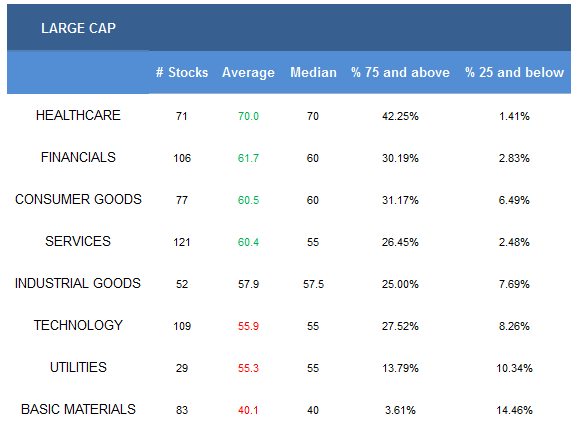Select the UTILITIES row label
This screenshot has height=428, width=575.
78,367
